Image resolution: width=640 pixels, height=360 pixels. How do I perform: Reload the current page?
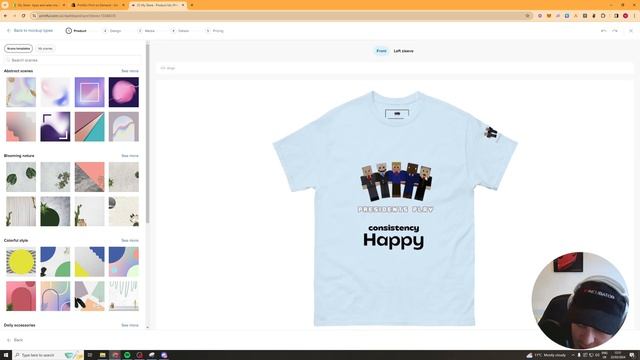23,16
